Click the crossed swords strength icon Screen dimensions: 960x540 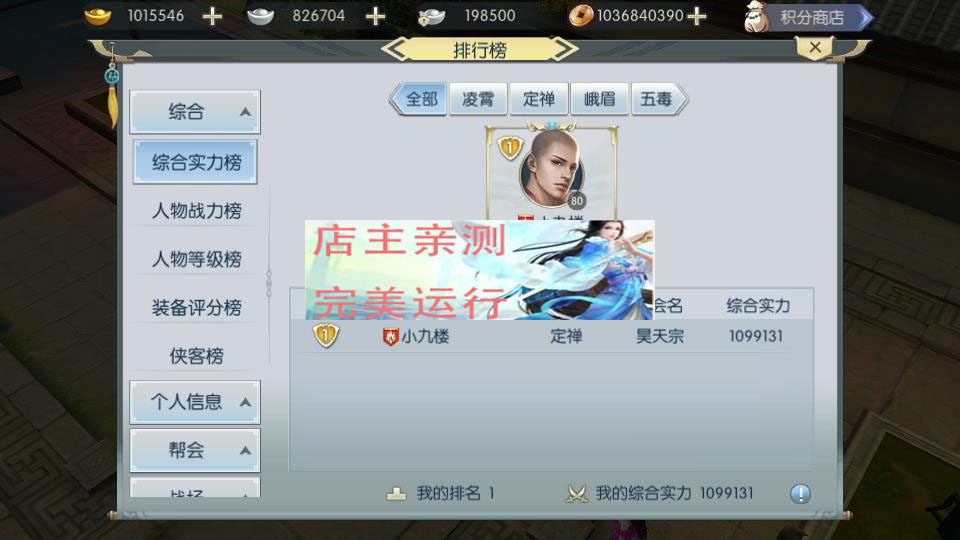(576, 493)
